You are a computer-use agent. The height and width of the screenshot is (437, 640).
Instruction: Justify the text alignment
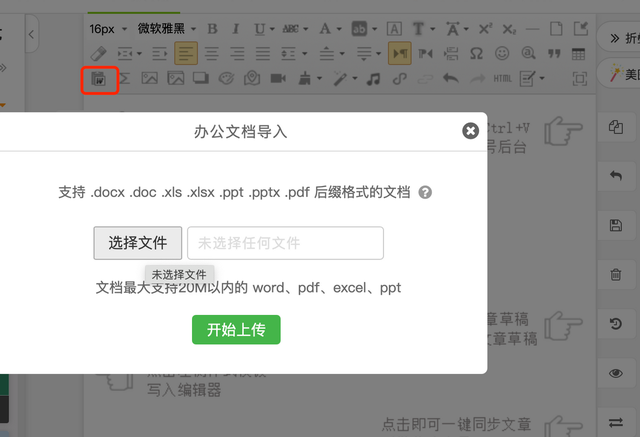(263, 53)
